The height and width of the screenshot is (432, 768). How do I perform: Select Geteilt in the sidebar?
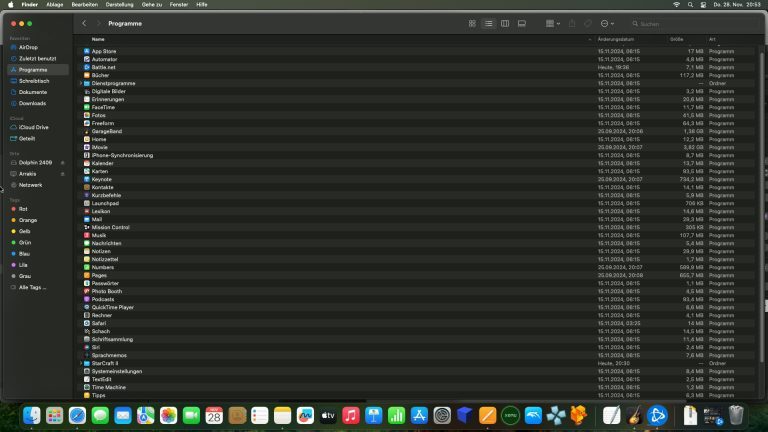click(38, 139)
